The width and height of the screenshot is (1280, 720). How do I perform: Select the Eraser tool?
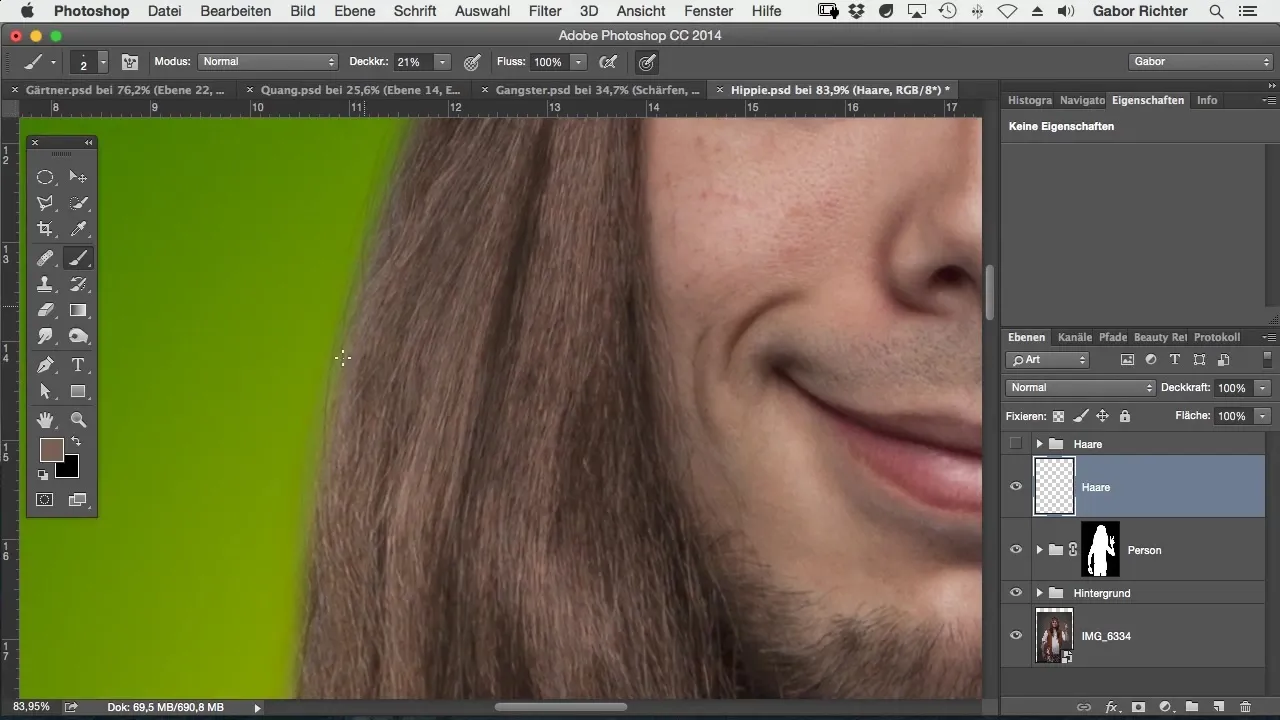click(x=45, y=310)
